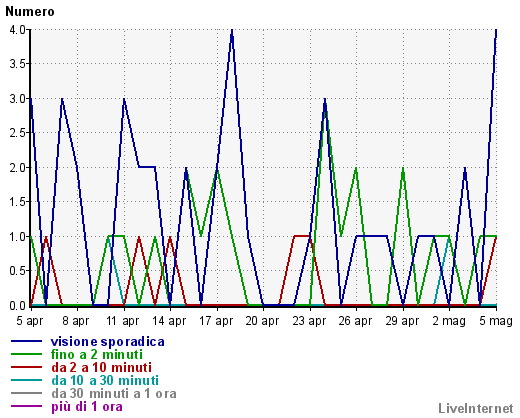This screenshot has height=418, width=520.
Task: Click the red plateau near 22 apr
Action: 302,236
